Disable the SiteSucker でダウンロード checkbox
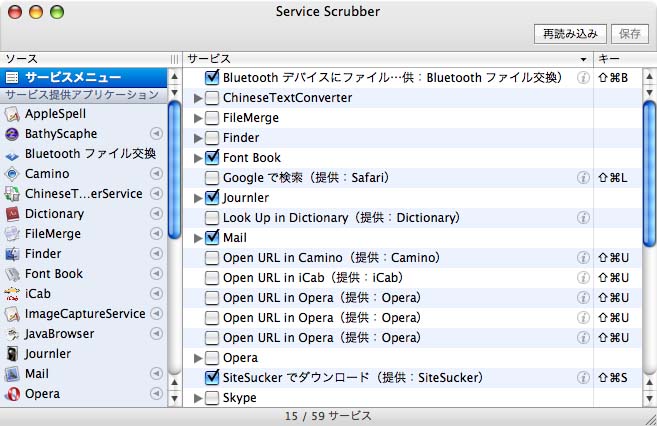Viewport: 657px width, 426px height. click(212, 378)
